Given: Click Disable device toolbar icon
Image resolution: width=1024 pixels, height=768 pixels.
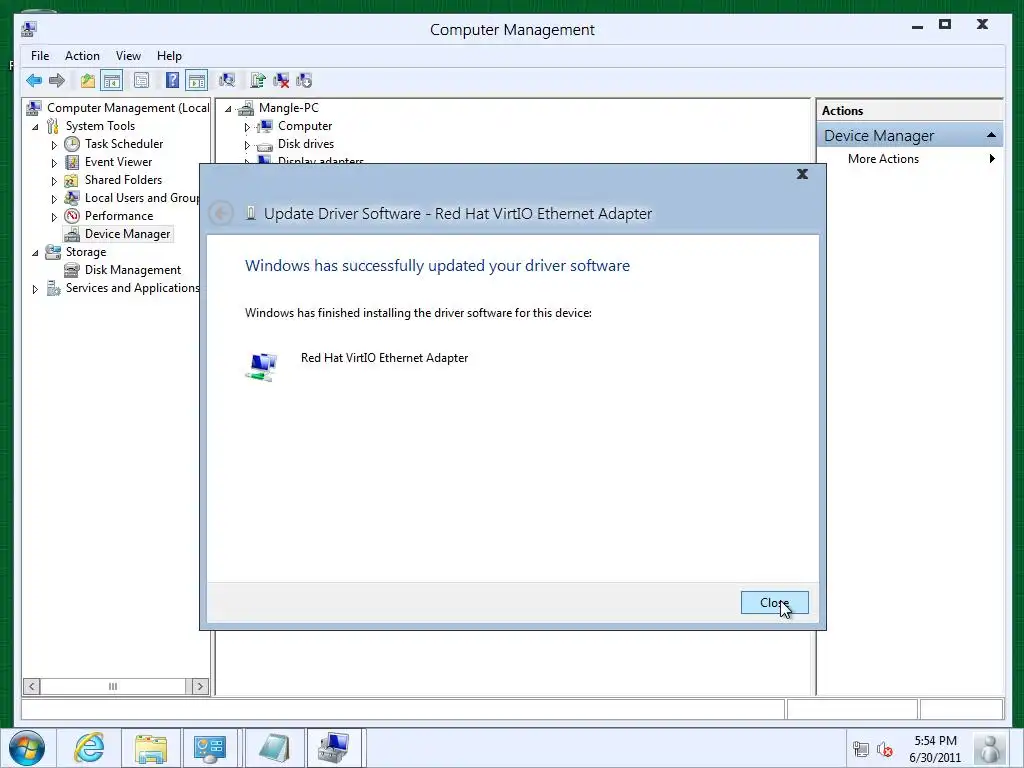Looking at the screenshot, I should tap(304, 80).
